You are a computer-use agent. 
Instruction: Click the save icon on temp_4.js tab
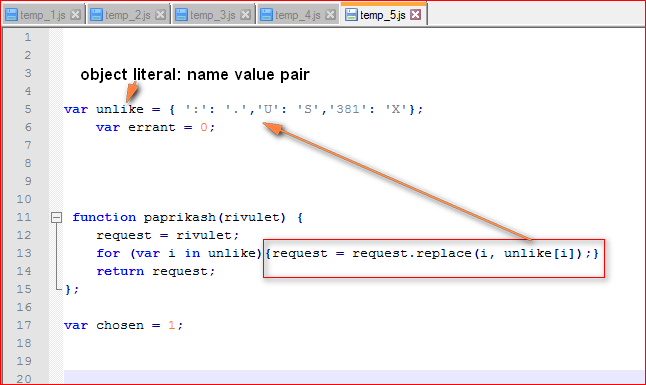(x=267, y=15)
